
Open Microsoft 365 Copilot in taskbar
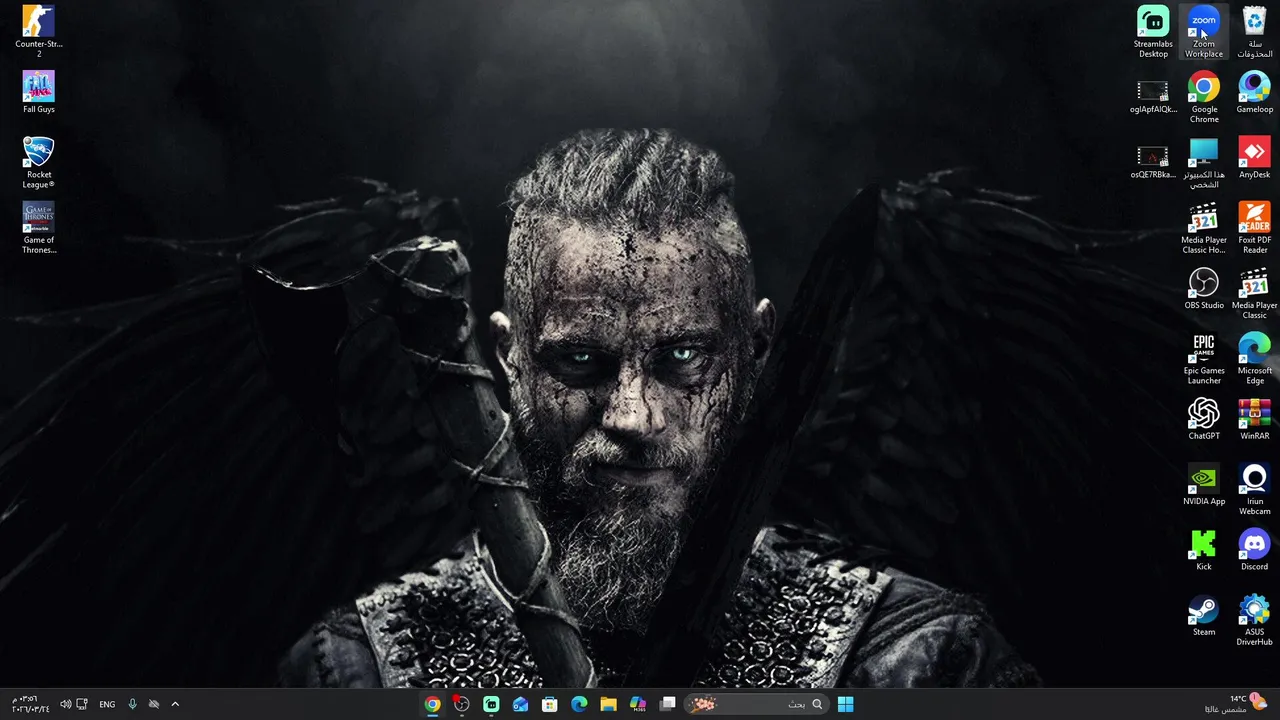[638, 704]
